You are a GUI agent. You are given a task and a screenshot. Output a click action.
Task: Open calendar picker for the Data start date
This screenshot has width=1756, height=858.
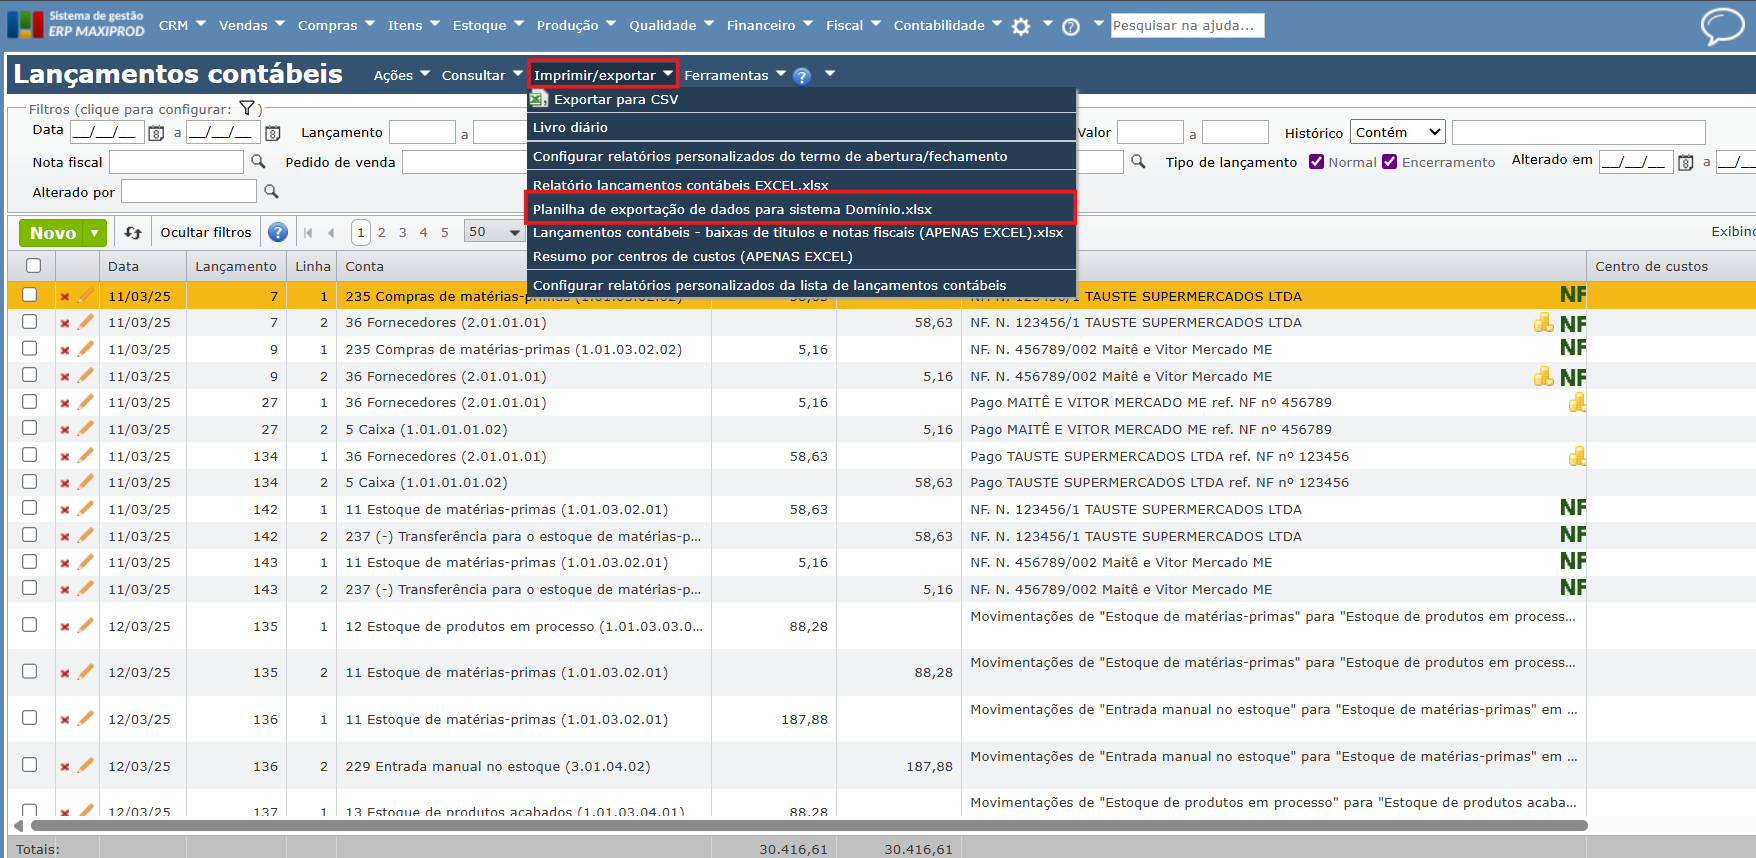point(156,133)
